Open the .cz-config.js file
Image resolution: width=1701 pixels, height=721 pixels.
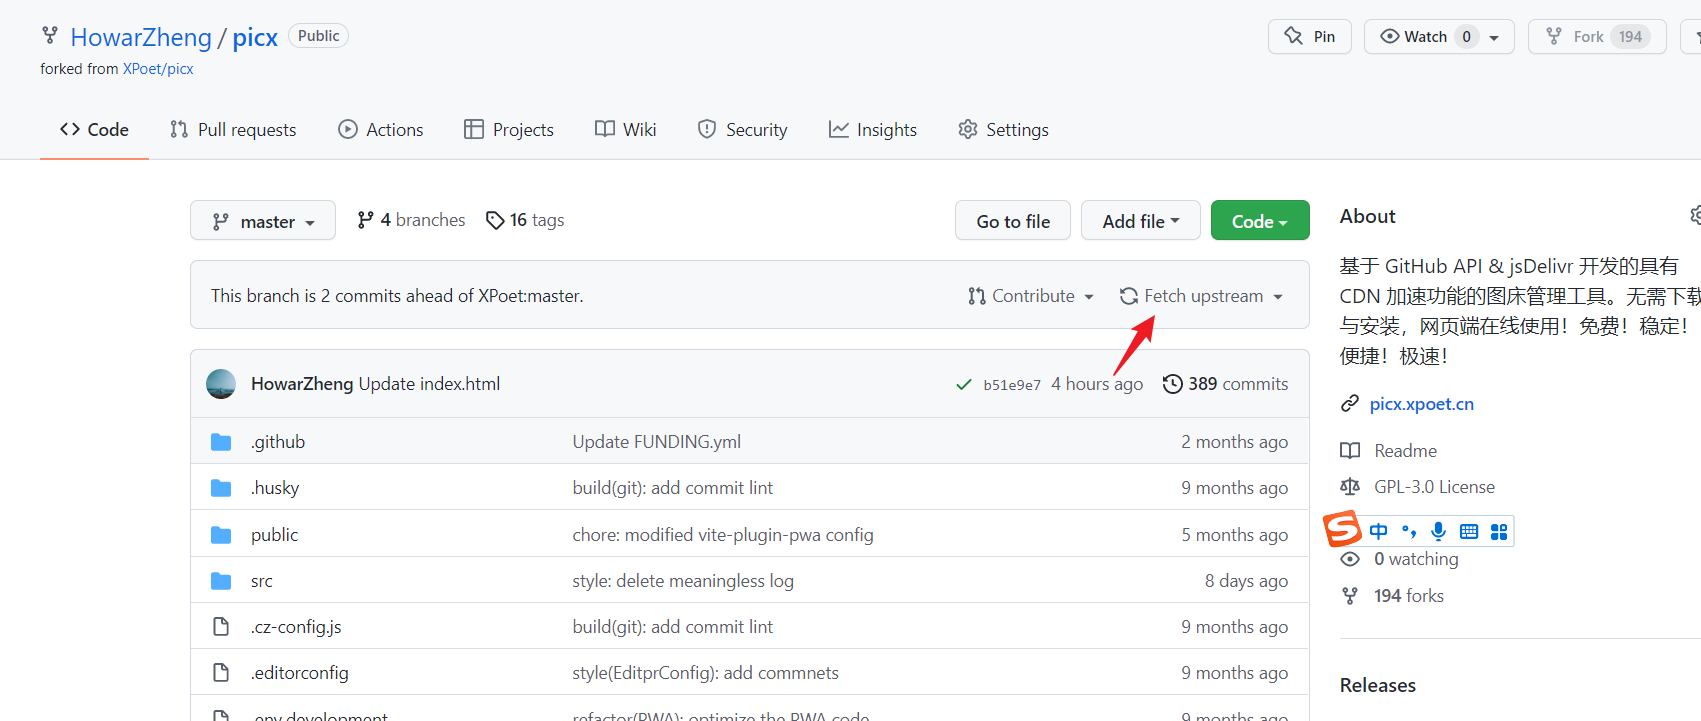(296, 627)
